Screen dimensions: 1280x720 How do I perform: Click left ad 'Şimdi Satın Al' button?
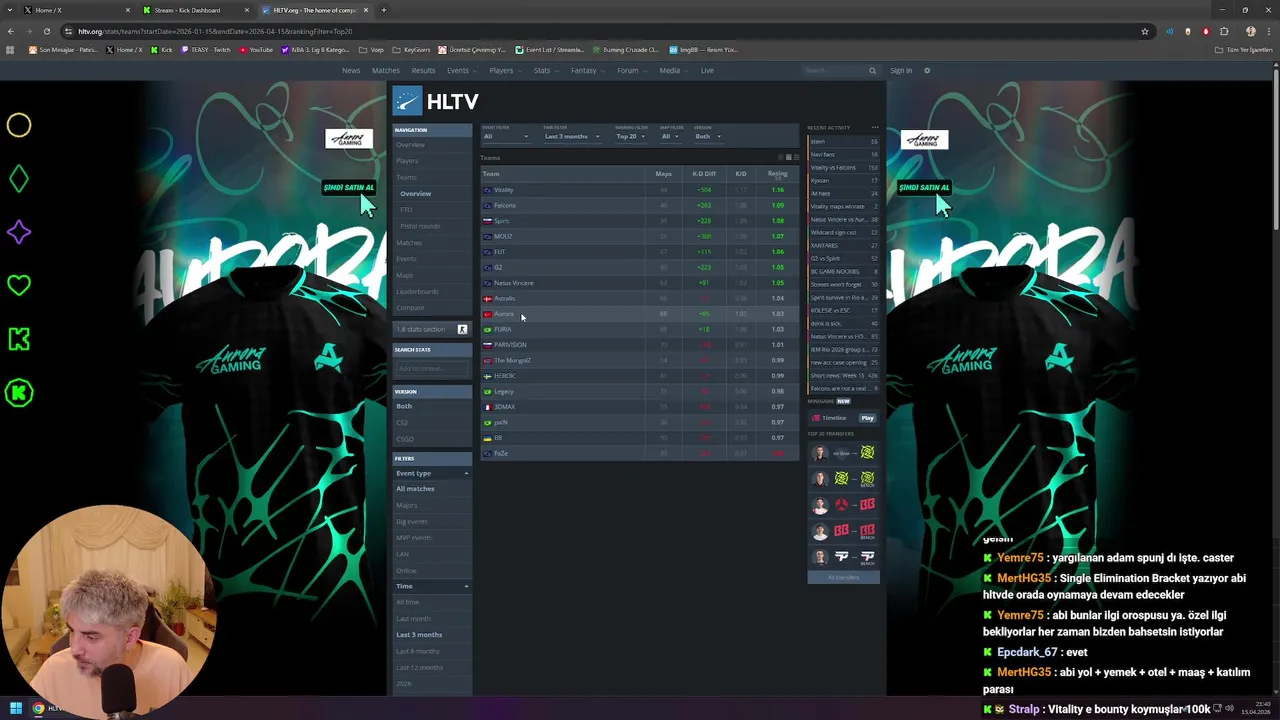pos(348,187)
